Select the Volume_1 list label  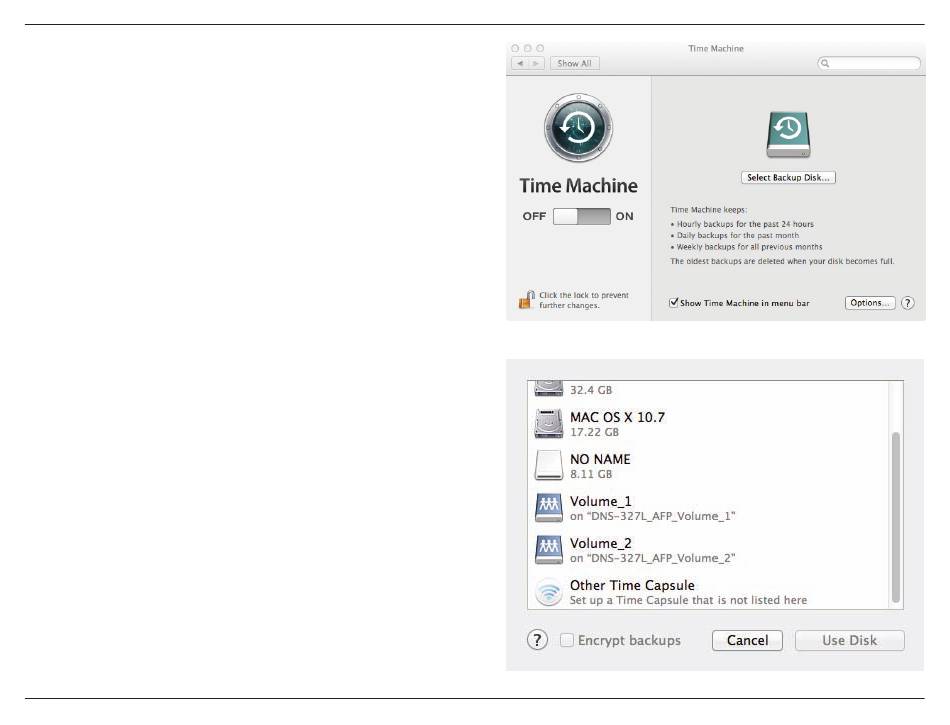pos(600,501)
